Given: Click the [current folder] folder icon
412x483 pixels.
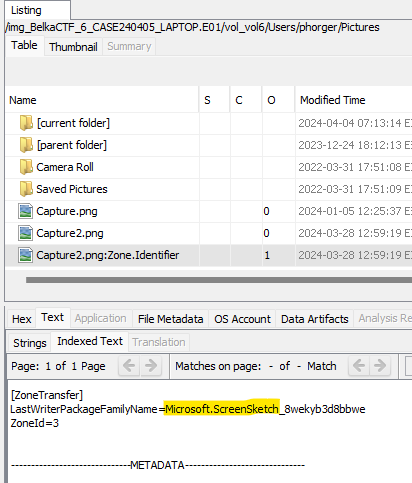Looking at the screenshot, I should [26, 123].
